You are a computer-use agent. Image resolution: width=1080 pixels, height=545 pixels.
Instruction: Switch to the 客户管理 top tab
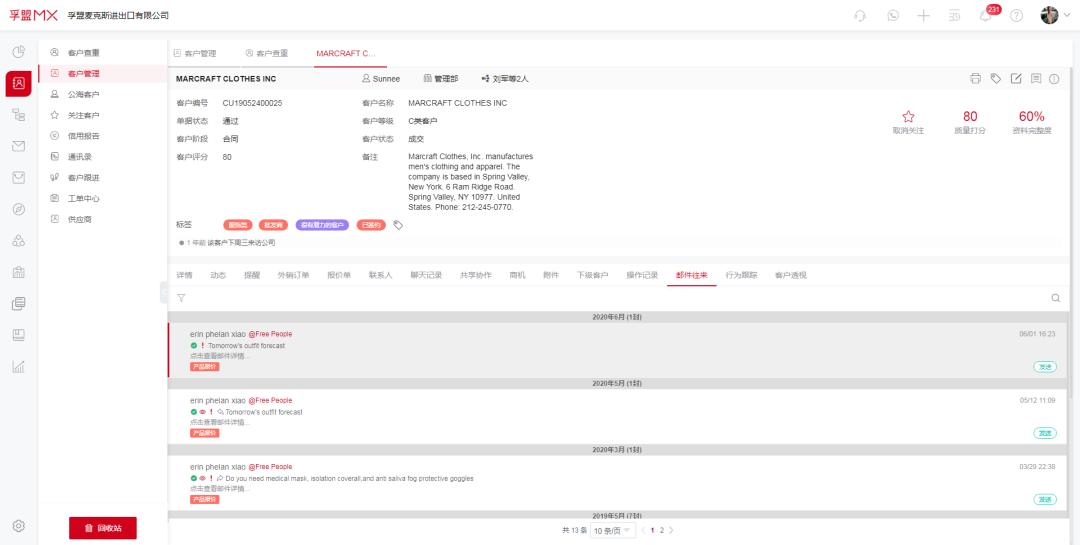pos(195,53)
